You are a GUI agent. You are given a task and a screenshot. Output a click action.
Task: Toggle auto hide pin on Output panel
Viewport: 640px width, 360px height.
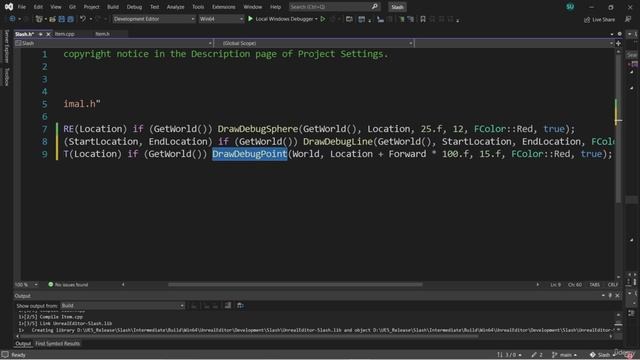(x=610, y=296)
